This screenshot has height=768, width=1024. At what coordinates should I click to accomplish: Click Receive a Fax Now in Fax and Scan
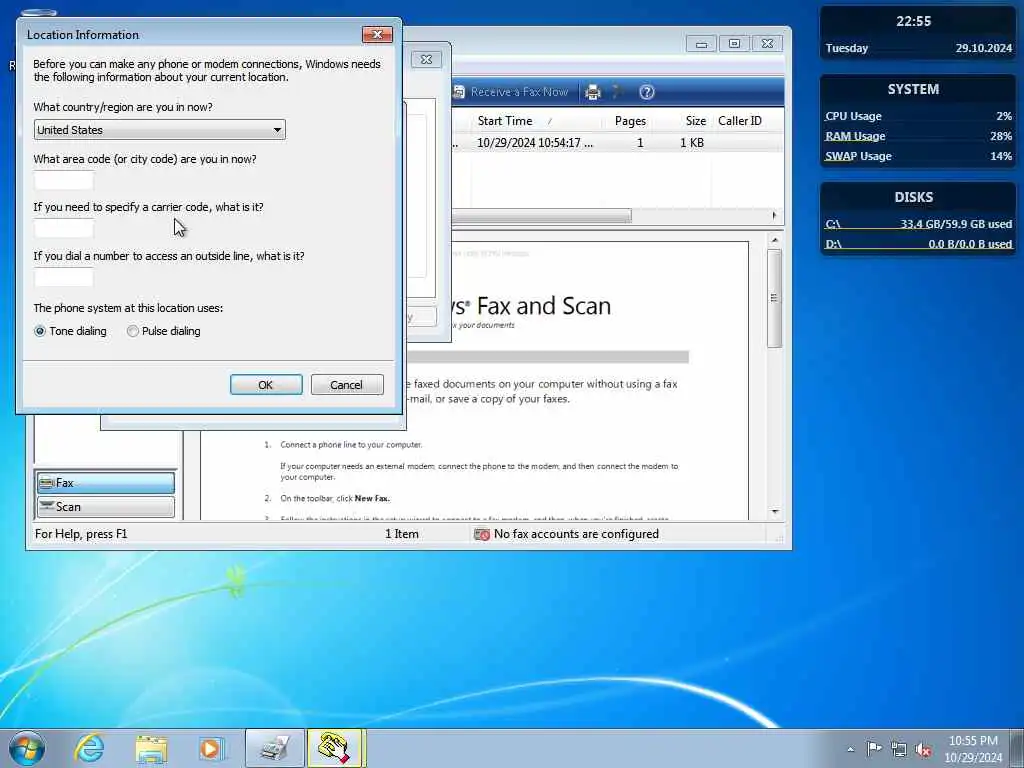coord(511,92)
